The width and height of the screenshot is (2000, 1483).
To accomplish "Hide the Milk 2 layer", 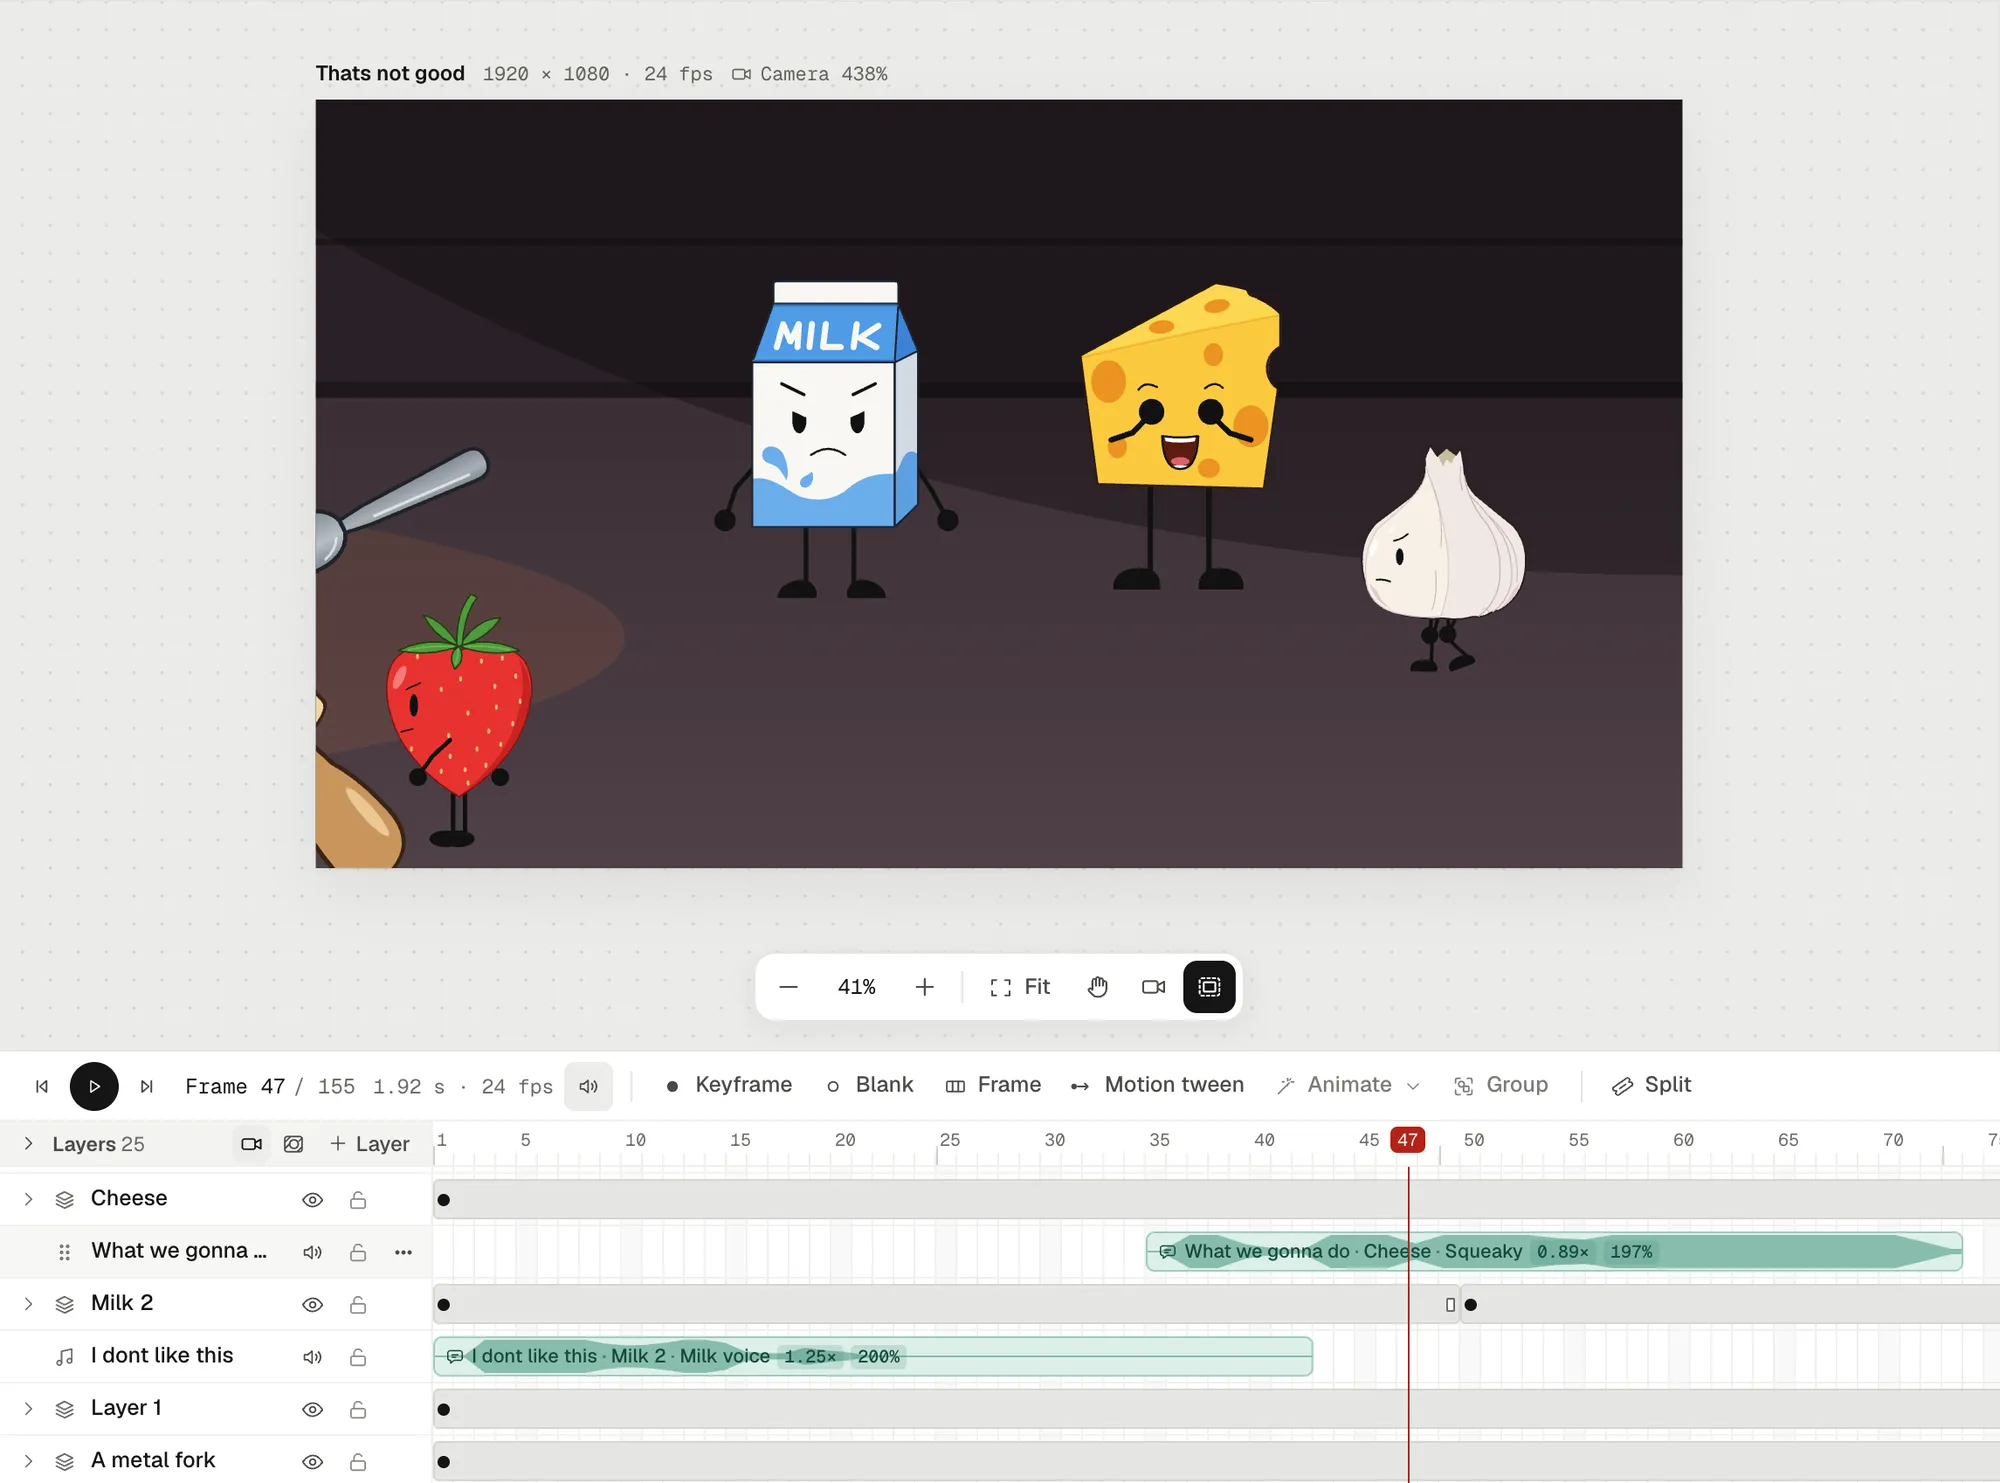I will [x=312, y=1305].
